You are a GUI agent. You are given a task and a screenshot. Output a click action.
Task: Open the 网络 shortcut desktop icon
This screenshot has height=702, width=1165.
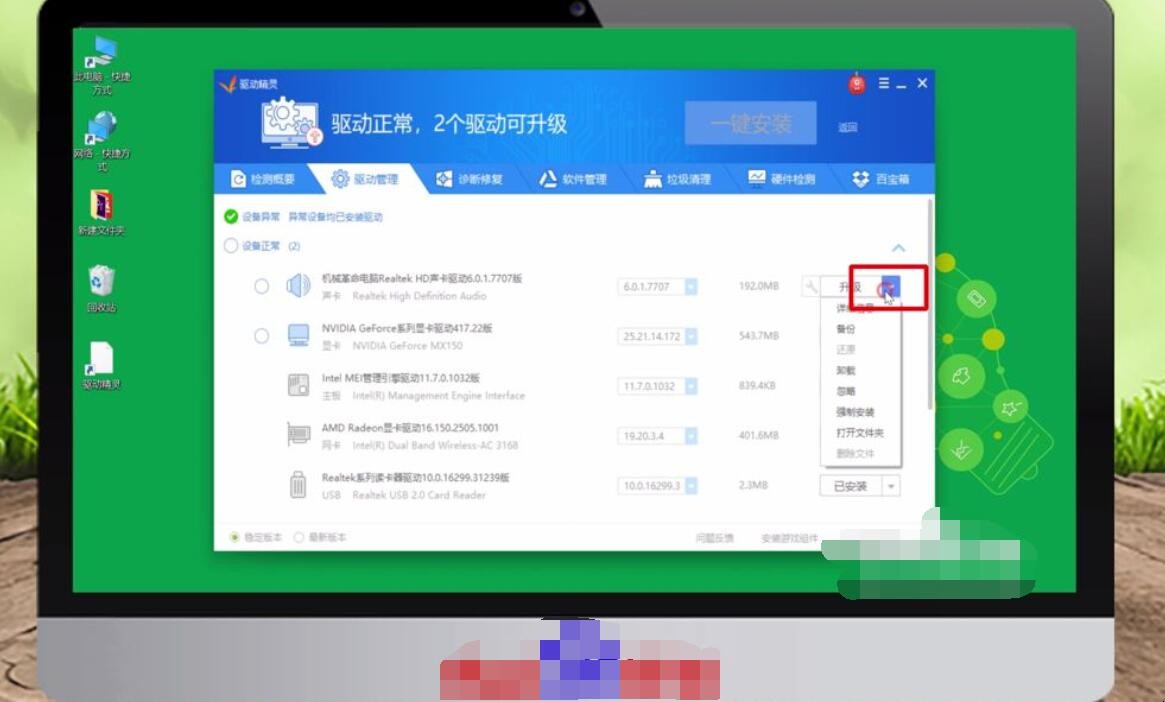(103, 141)
